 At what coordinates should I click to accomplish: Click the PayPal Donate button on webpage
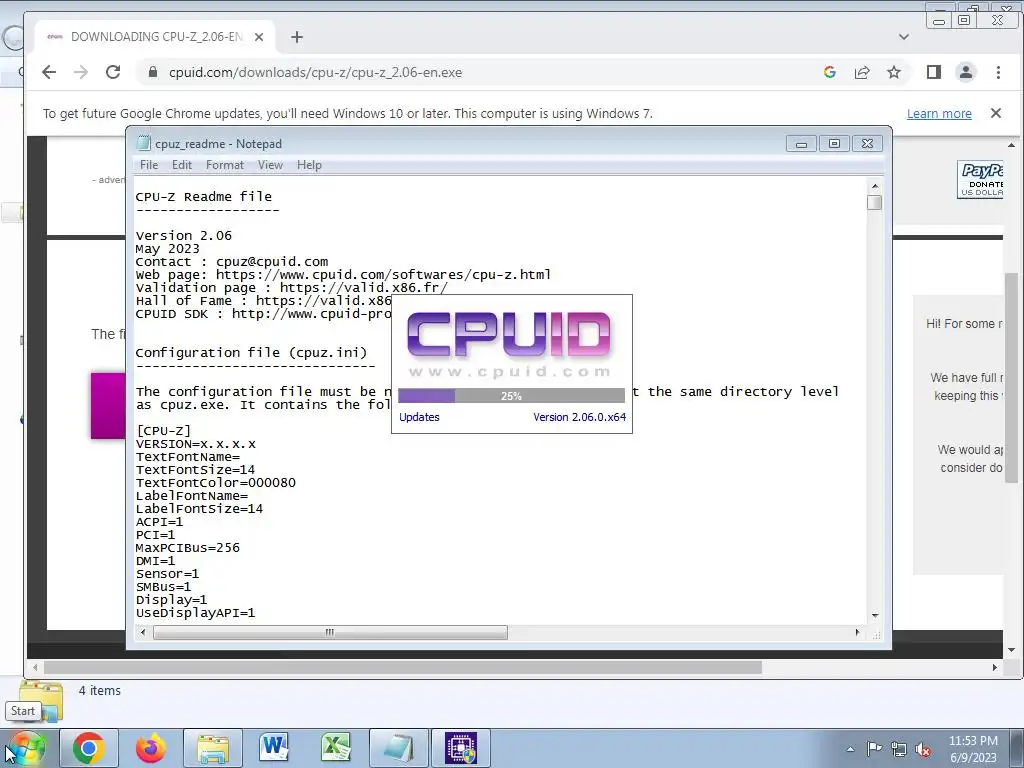tap(980, 180)
